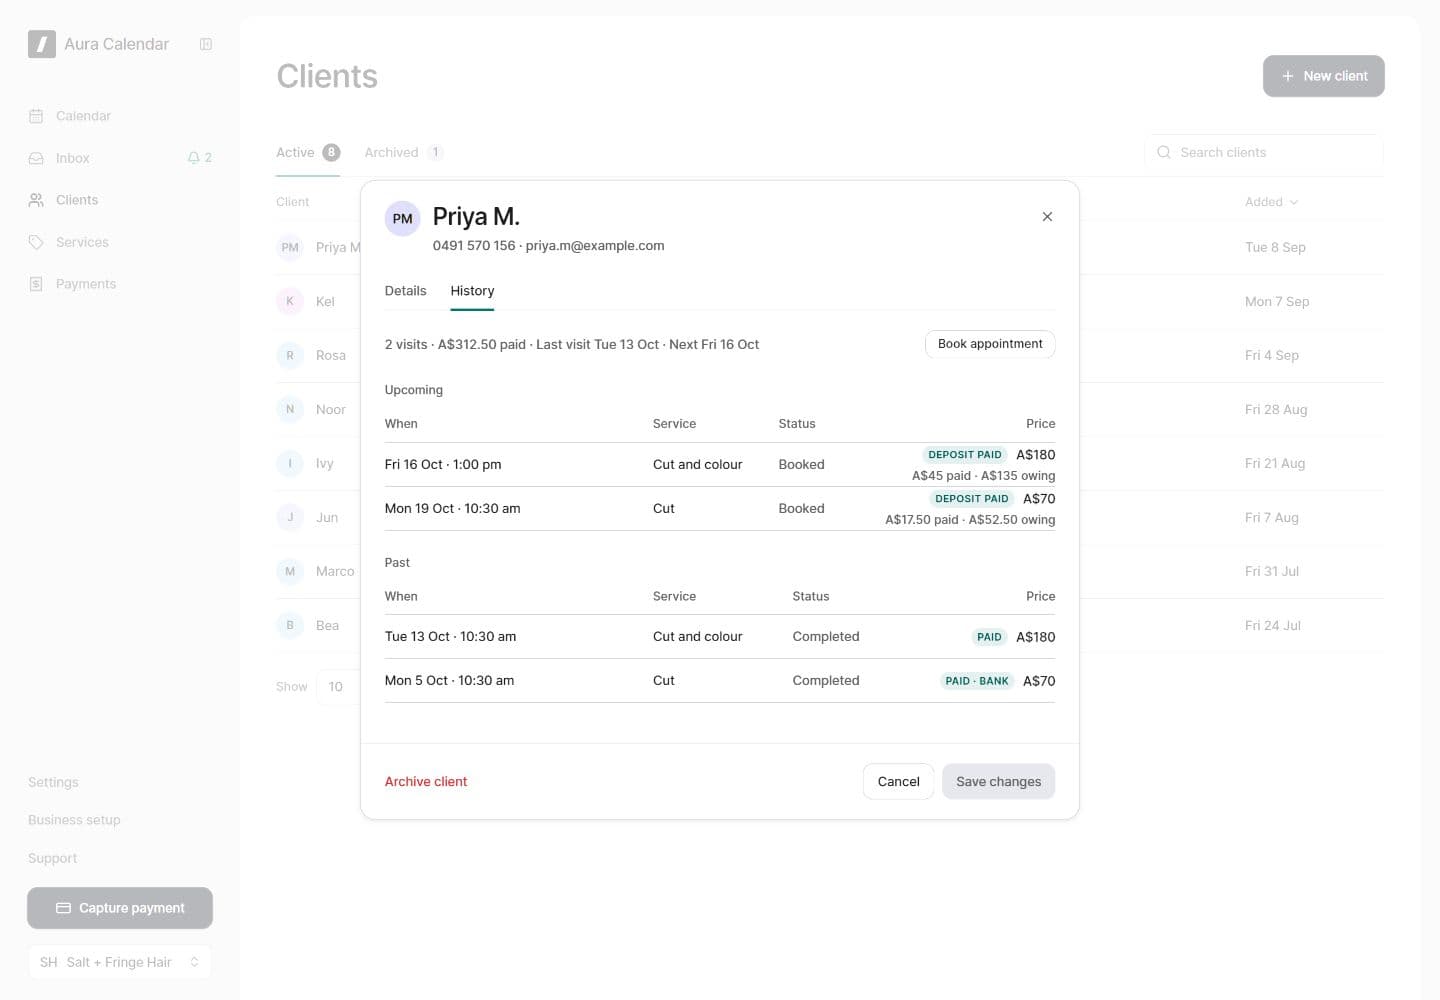The width and height of the screenshot is (1440, 1000).
Task: Click the A$45 paid · A$135 owing text
Action: tap(983, 476)
